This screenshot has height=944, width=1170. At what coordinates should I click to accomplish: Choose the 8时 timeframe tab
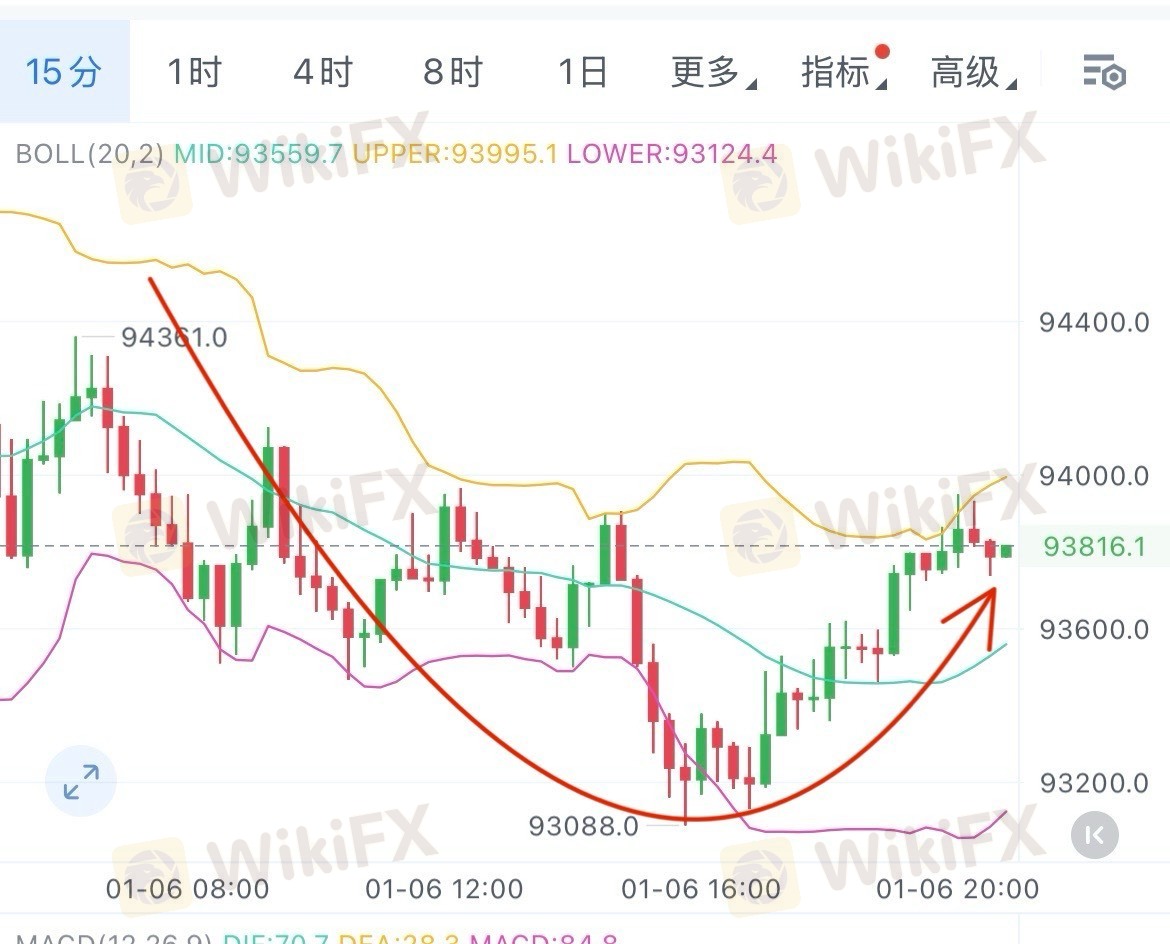click(x=452, y=72)
